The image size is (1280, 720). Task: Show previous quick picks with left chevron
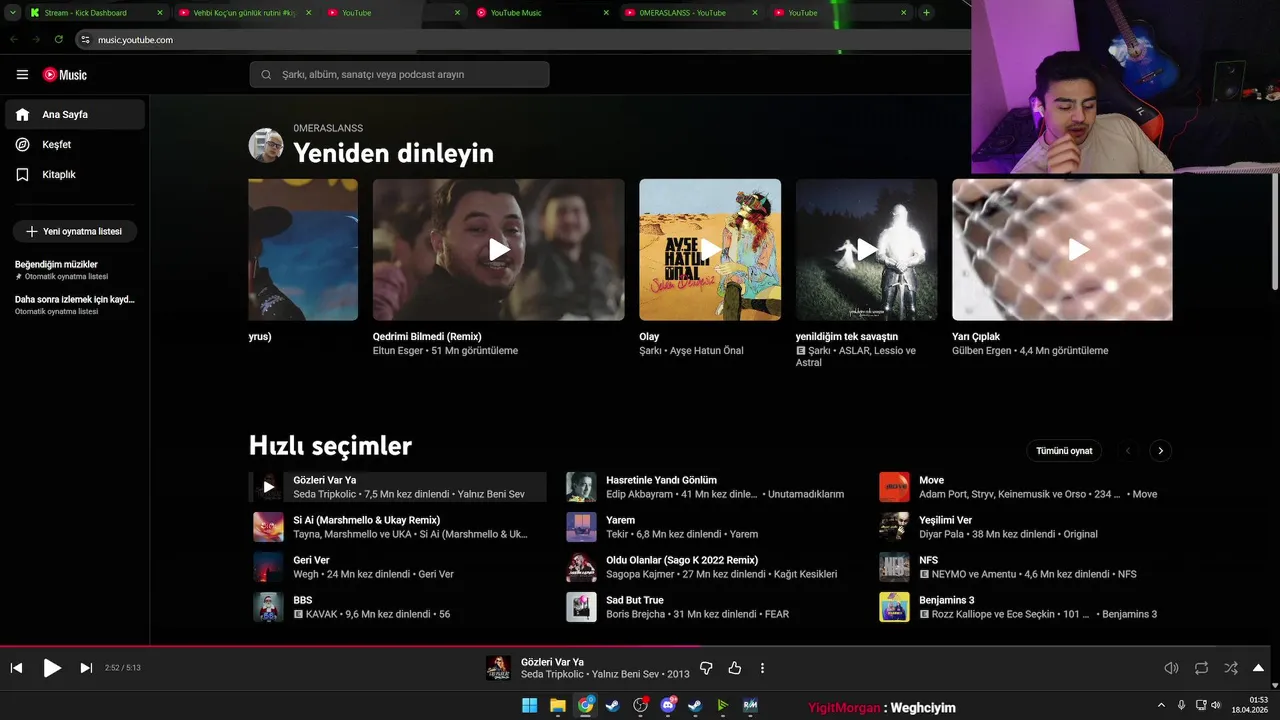[1128, 451]
